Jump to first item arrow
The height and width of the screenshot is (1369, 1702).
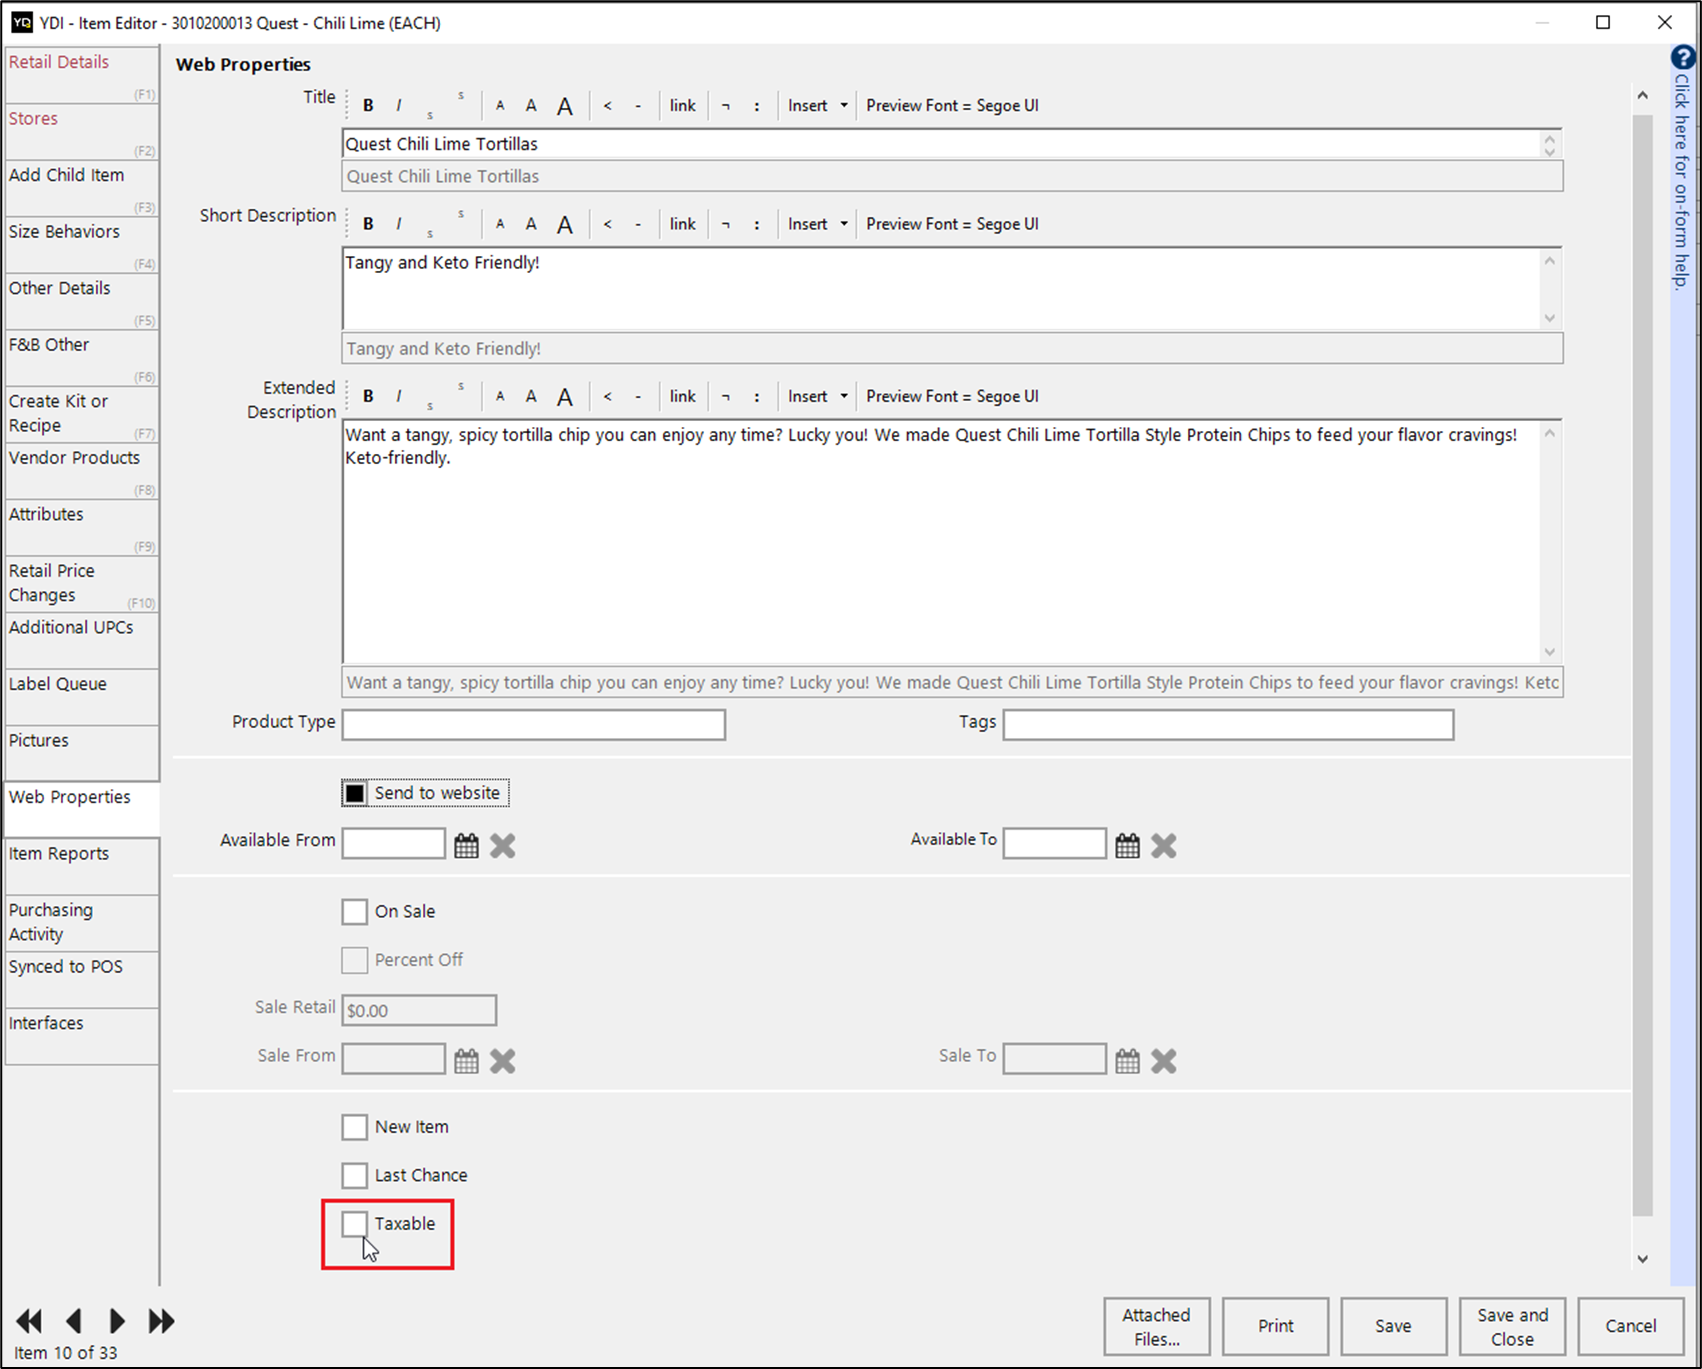[29, 1321]
